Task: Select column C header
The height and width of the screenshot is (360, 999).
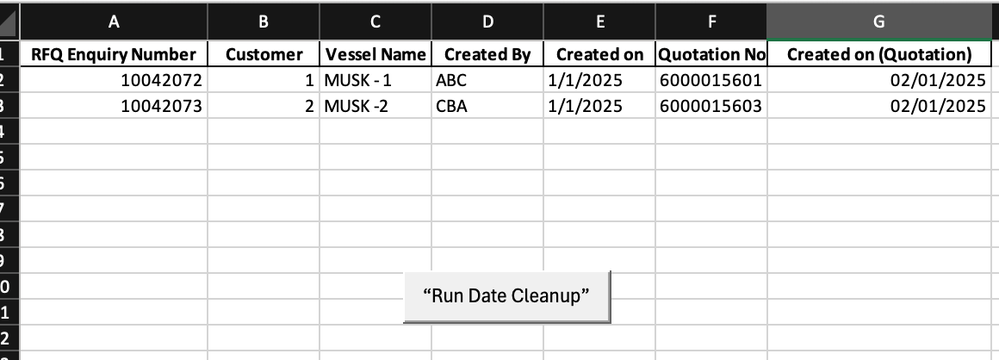Action: pos(375,22)
